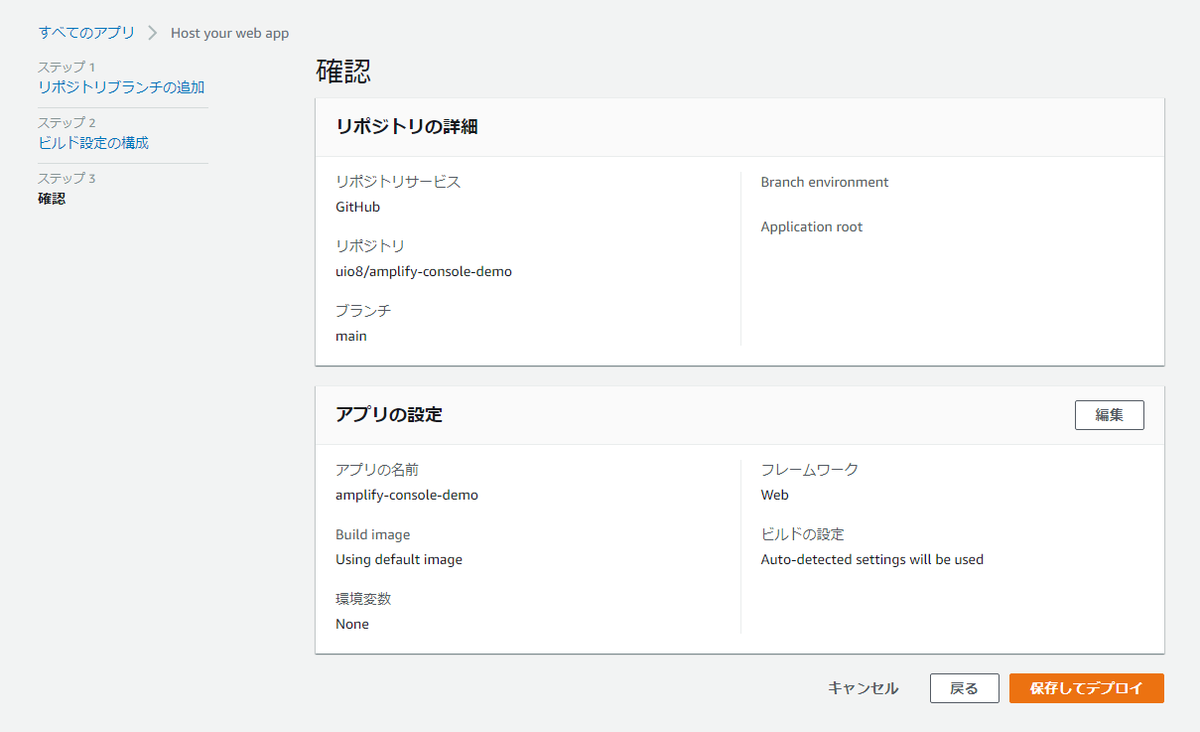
Task: Select Host your web app breadcrumb
Action: 230,33
